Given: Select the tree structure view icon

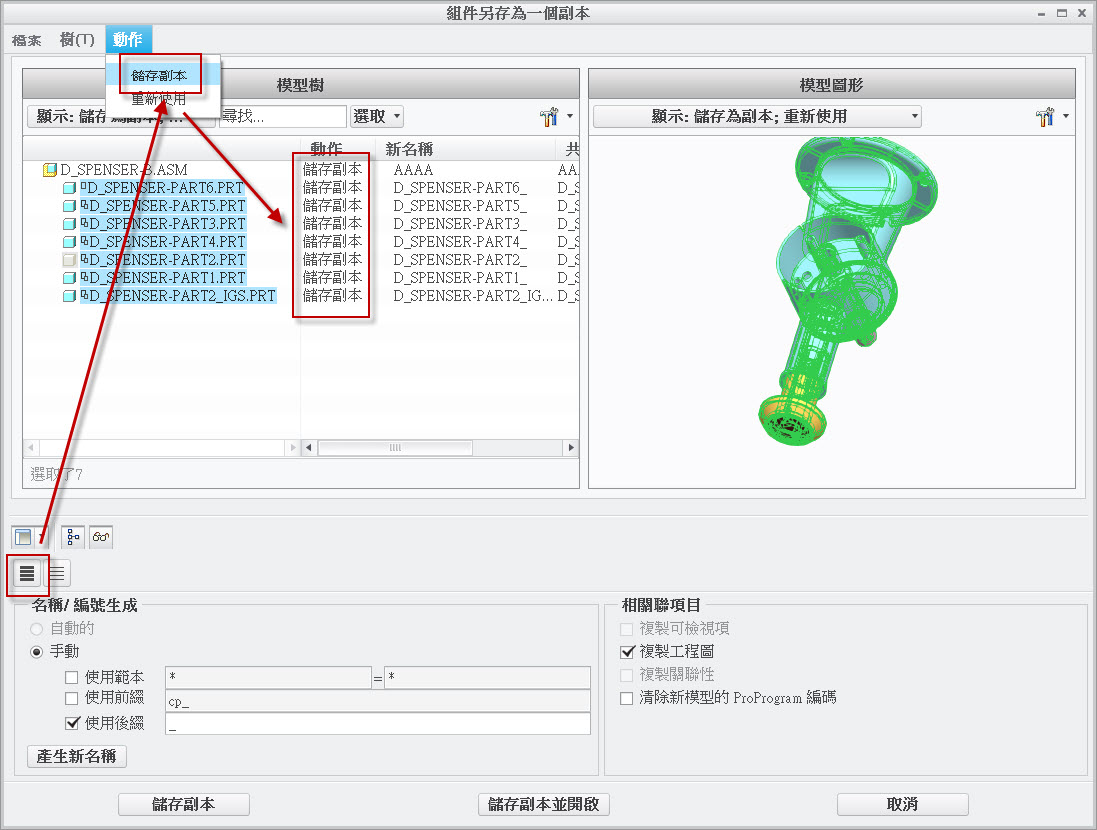Looking at the screenshot, I should [x=70, y=536].
